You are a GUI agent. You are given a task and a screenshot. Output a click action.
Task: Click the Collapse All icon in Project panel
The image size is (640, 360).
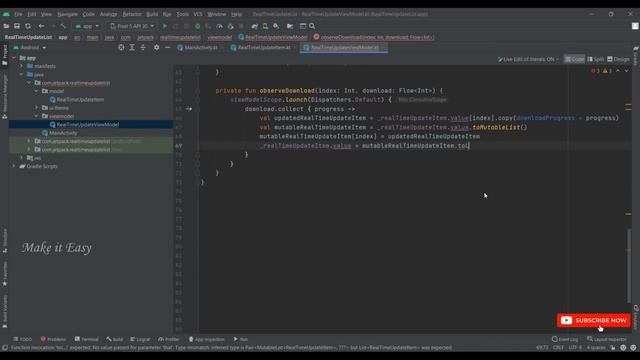click(143, 48)
